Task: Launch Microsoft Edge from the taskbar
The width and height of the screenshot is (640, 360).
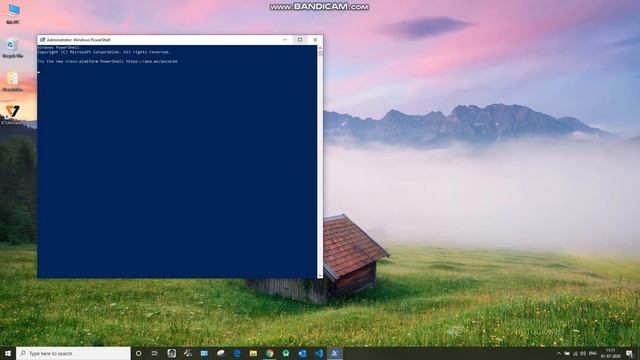Action: (x=237, y=353)
